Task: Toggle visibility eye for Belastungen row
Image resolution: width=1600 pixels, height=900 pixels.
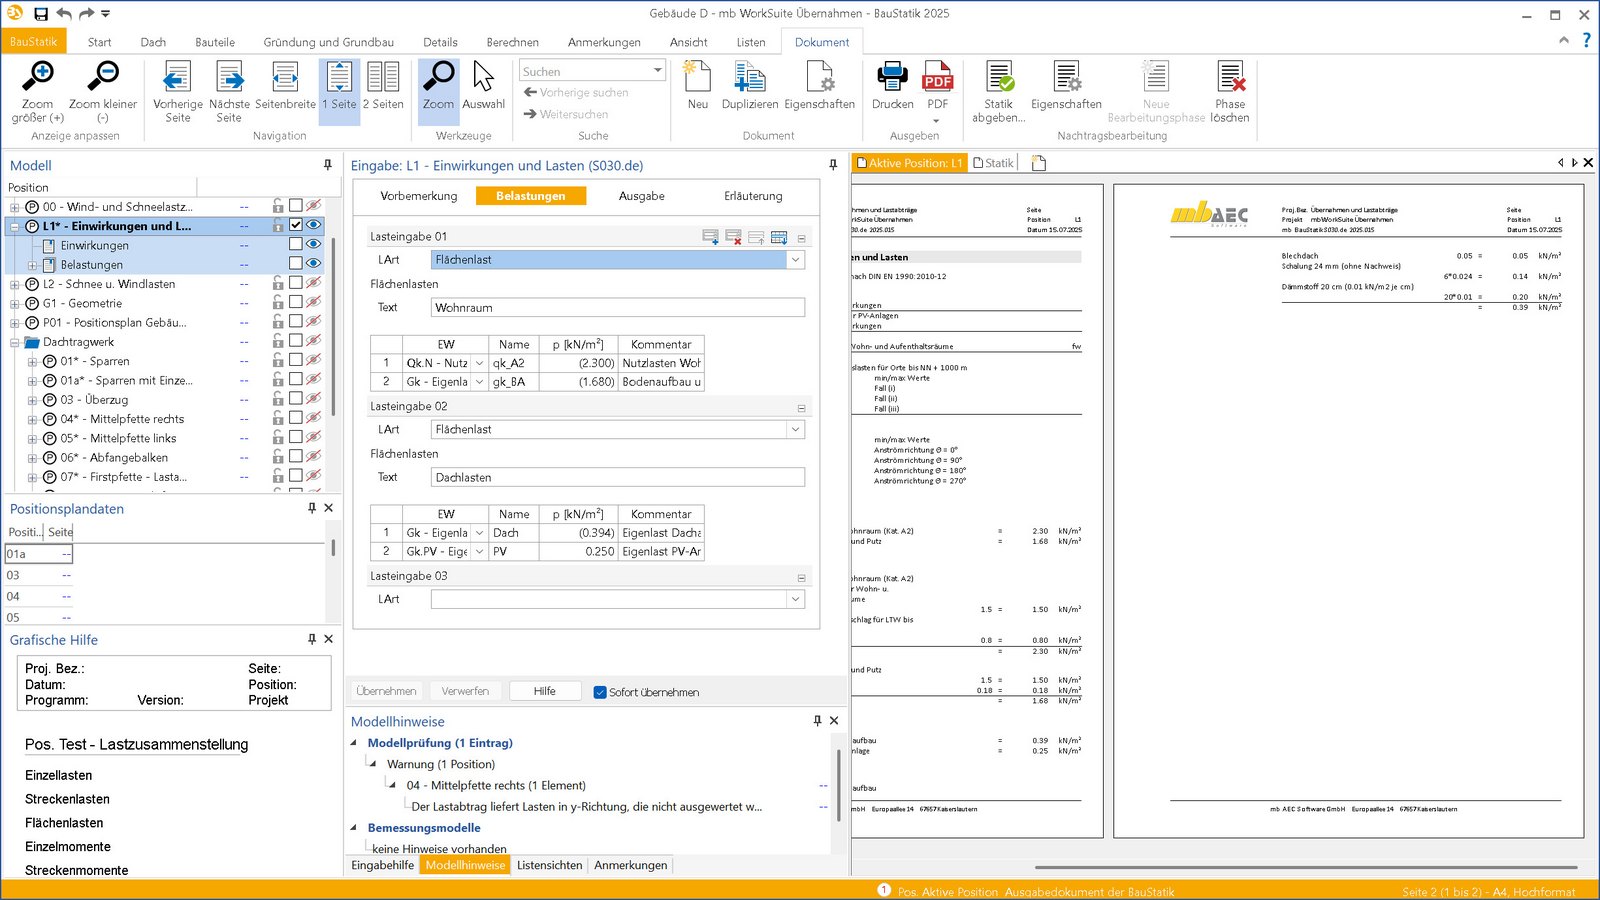Action: tap(314, 263)
